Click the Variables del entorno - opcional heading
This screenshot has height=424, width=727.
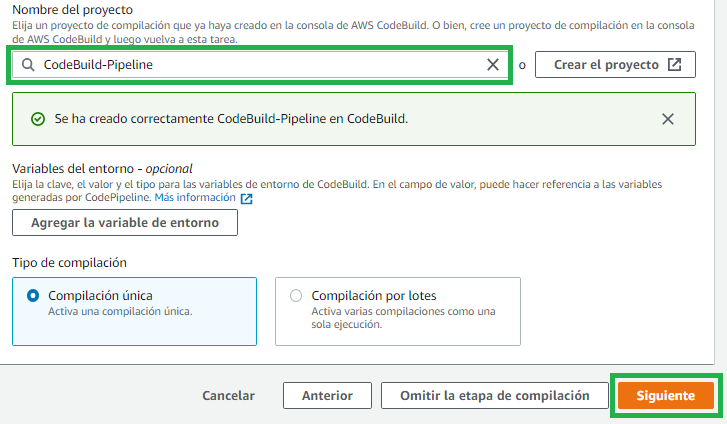(x=102, y=168)
